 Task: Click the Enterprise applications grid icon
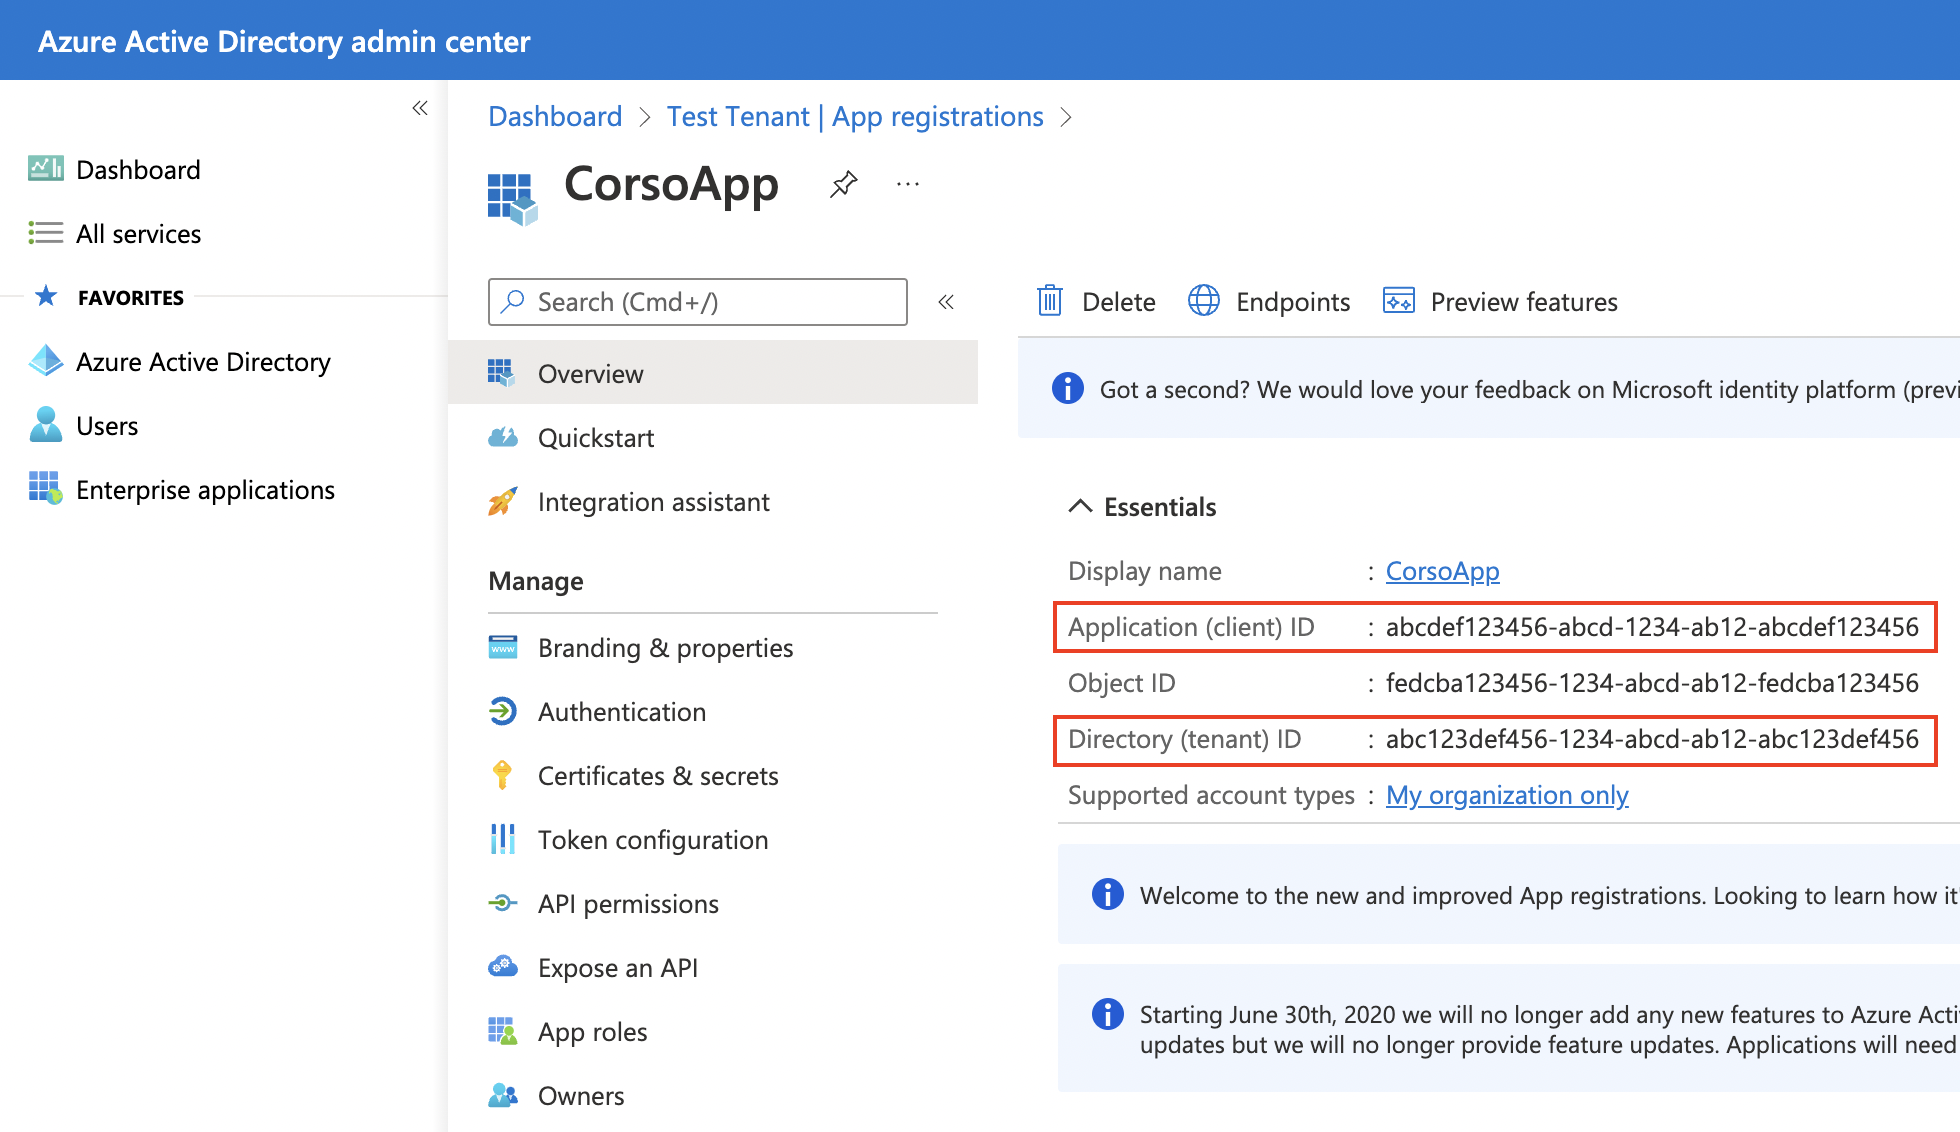point(45,488)
